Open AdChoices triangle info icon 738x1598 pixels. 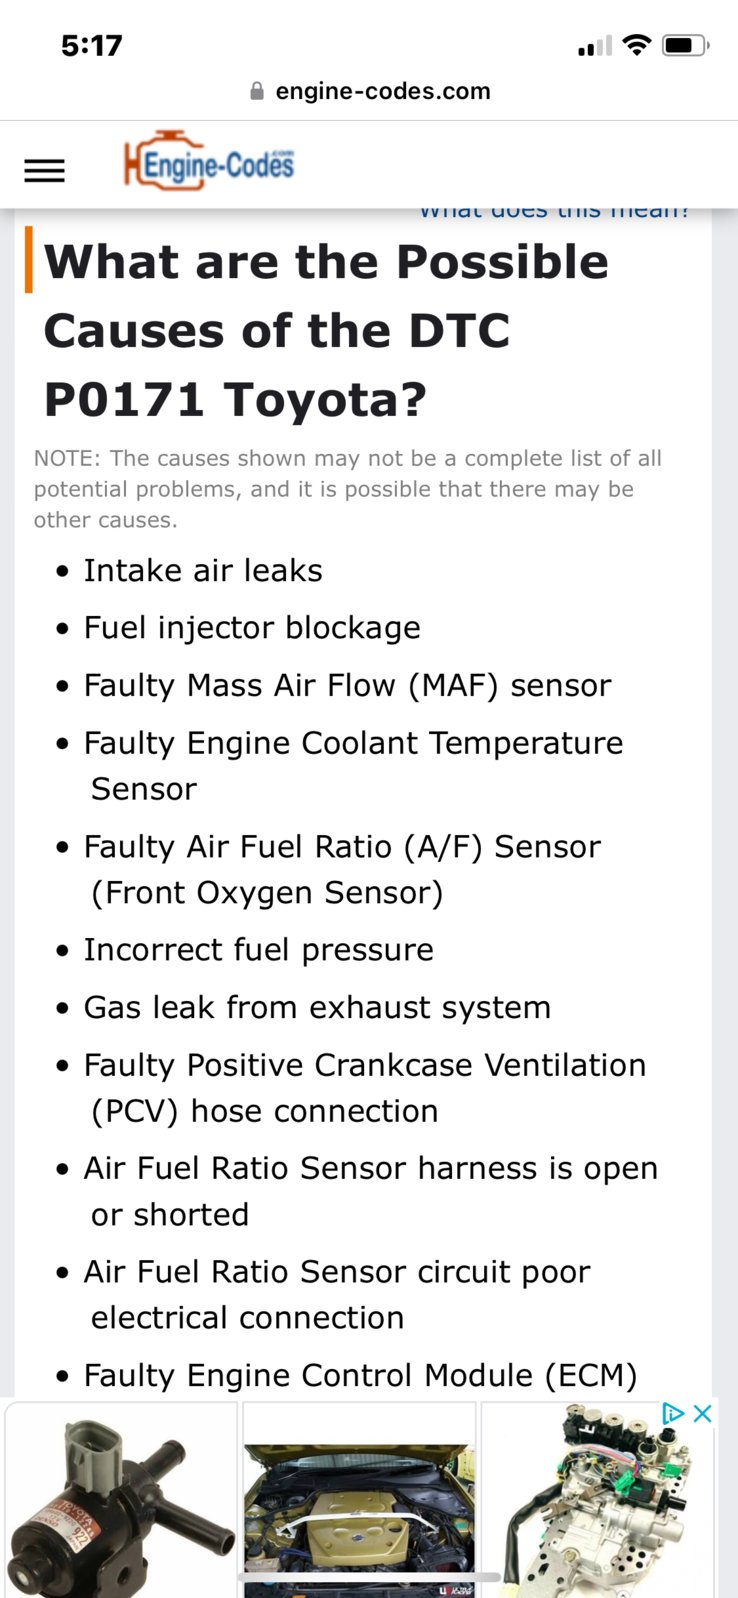[x=673, y=1413]
